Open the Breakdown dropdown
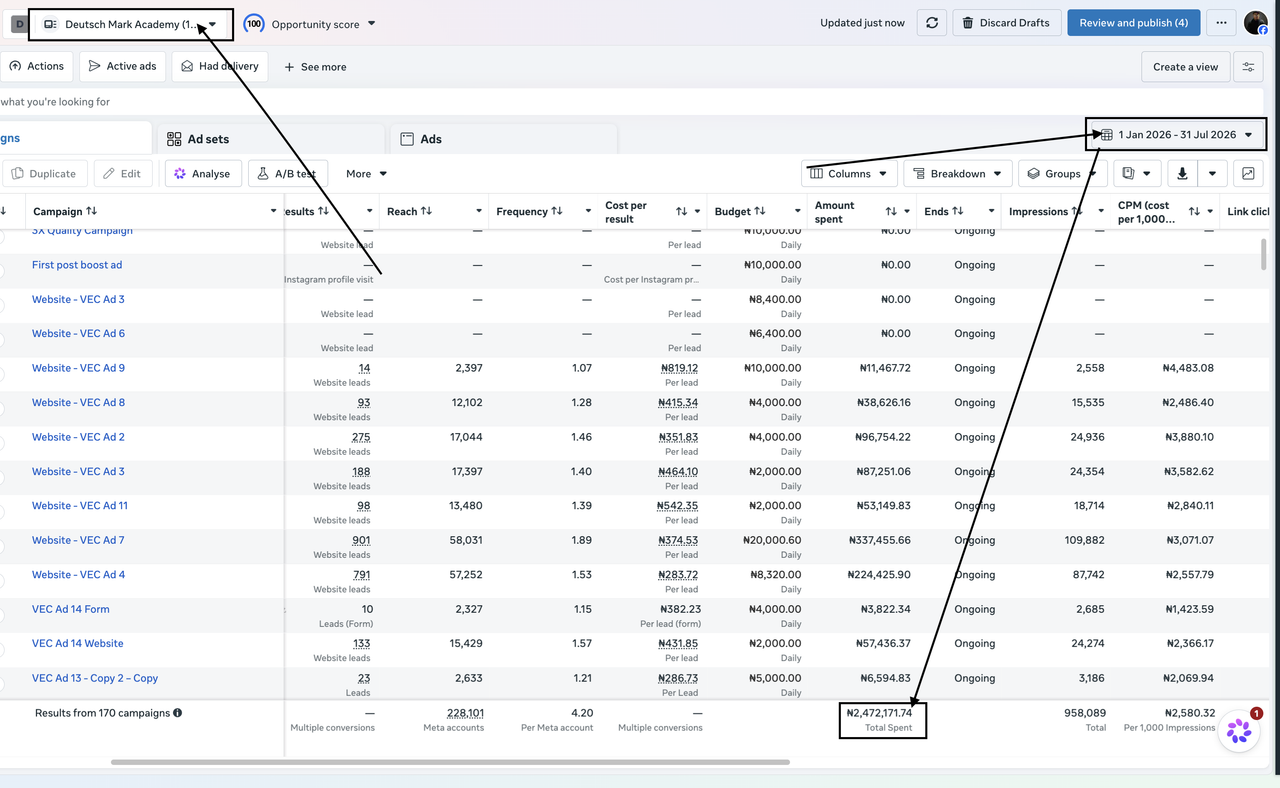This screenshot has height=788, width=1280. [x=958, y=174]
